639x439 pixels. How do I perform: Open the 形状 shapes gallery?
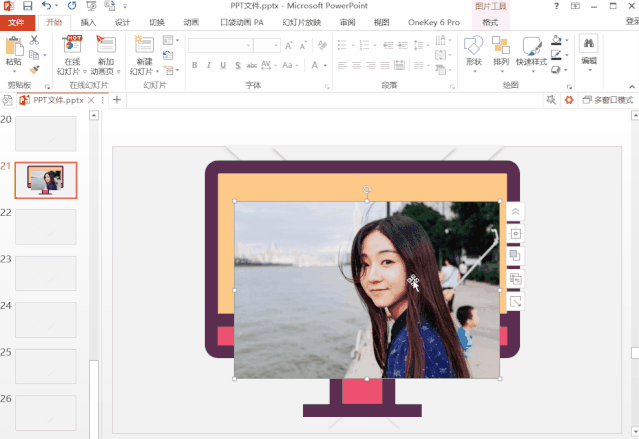[x=474, y=50]
